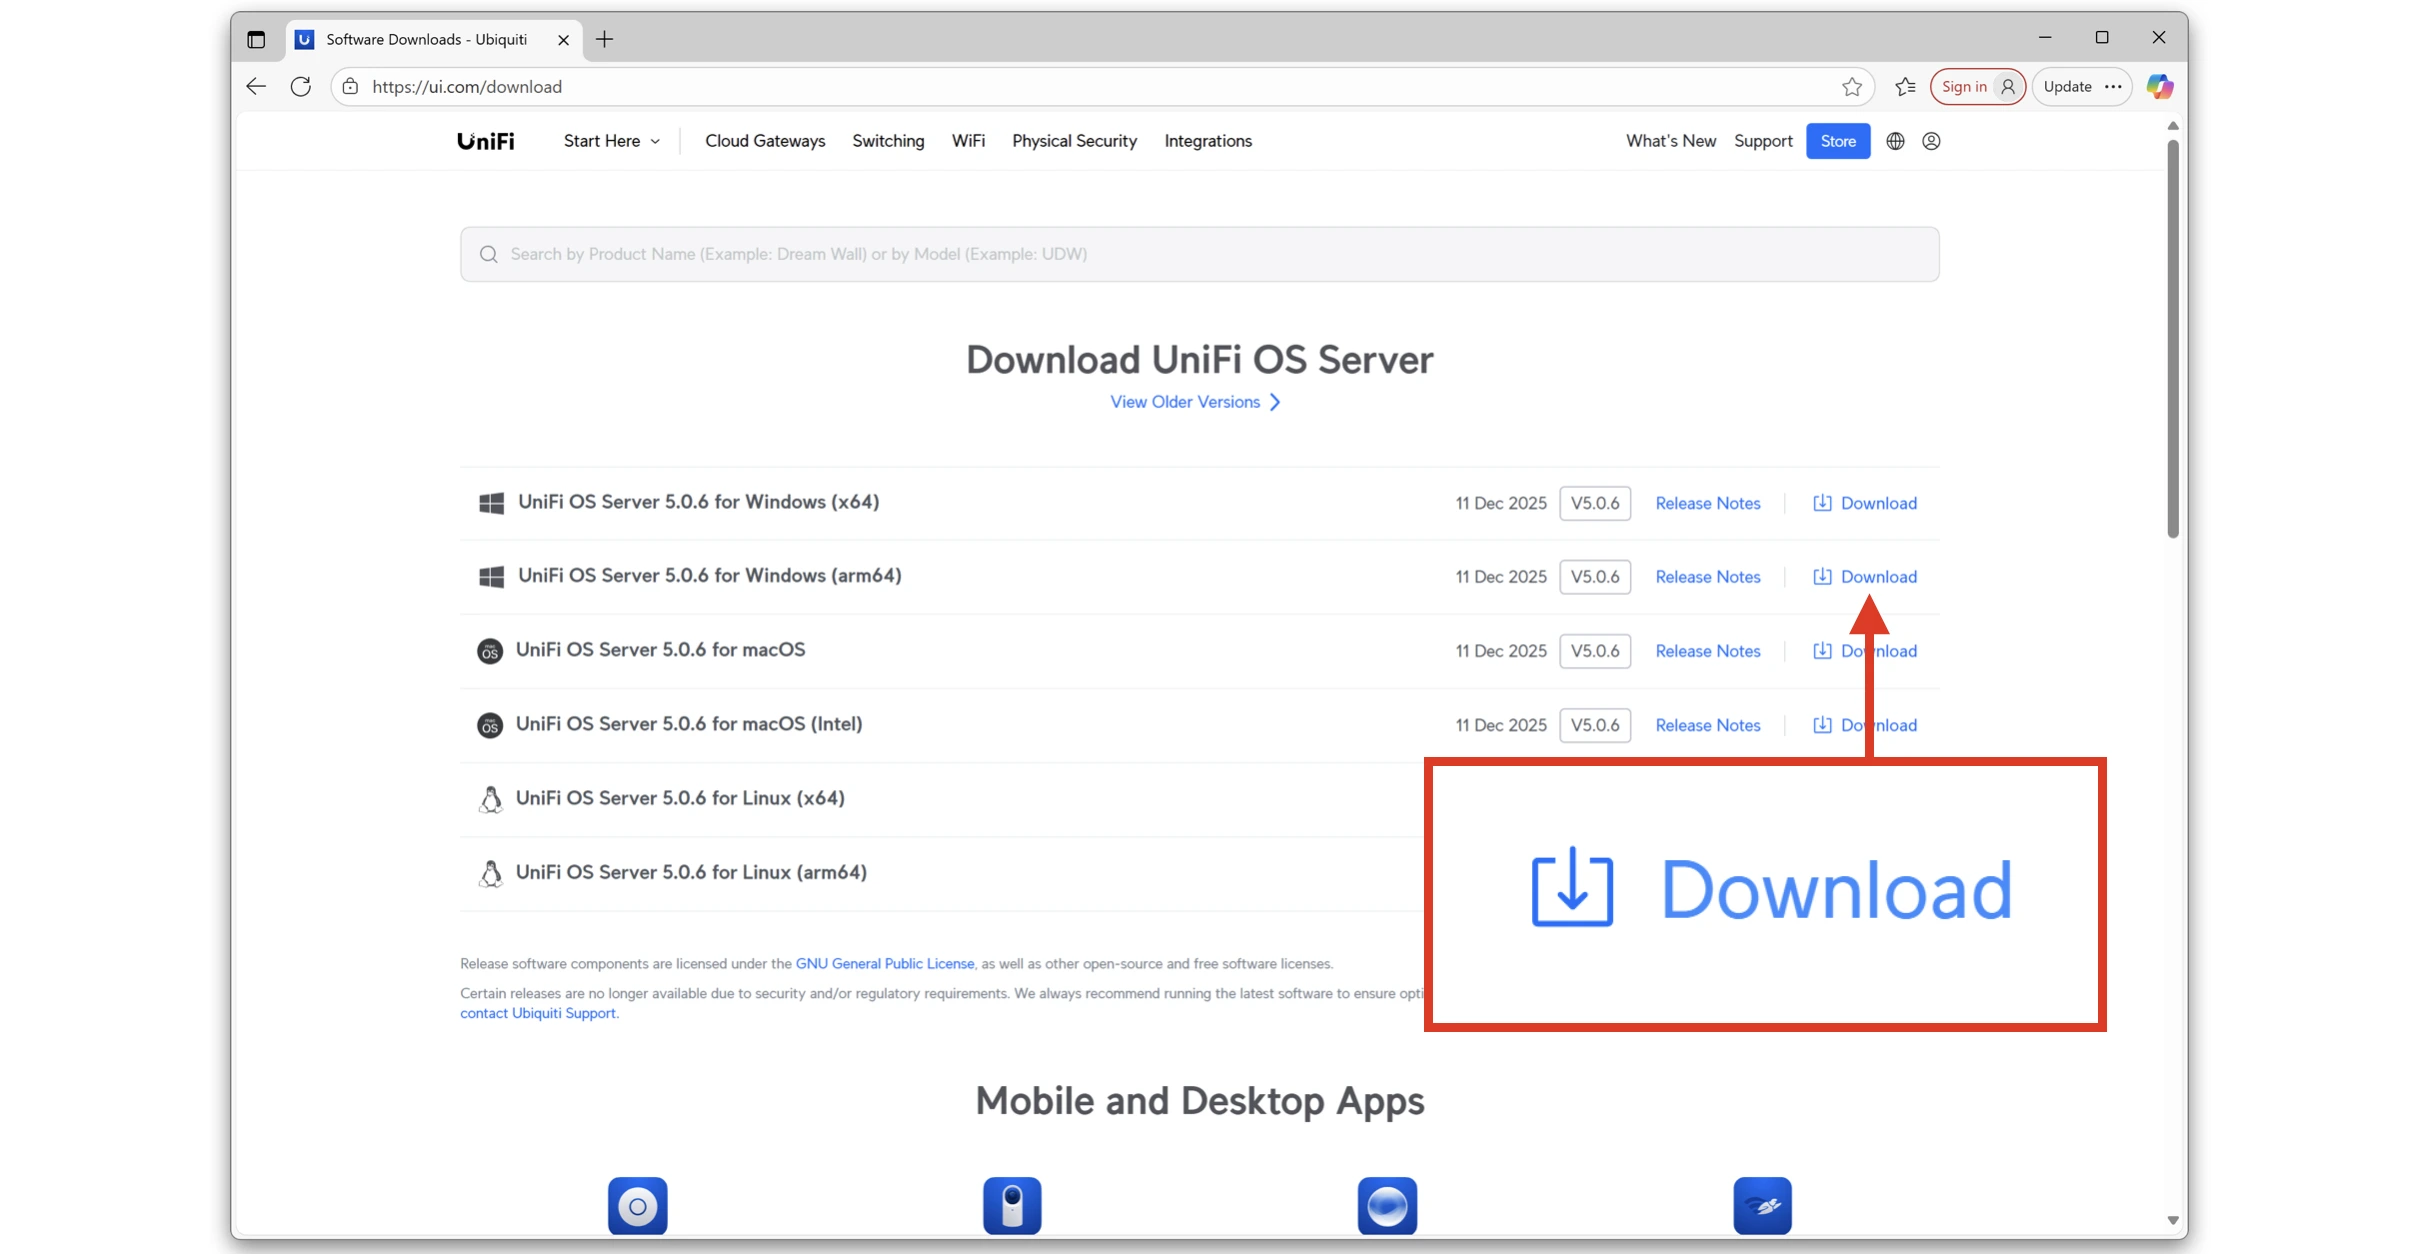
Task: Expand the Start Here dropdown menu
Action: (x=611, y=141)
